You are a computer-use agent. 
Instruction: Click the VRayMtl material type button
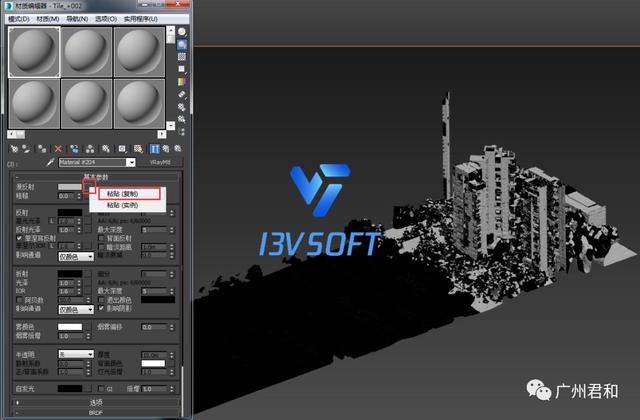coord(160,162)
